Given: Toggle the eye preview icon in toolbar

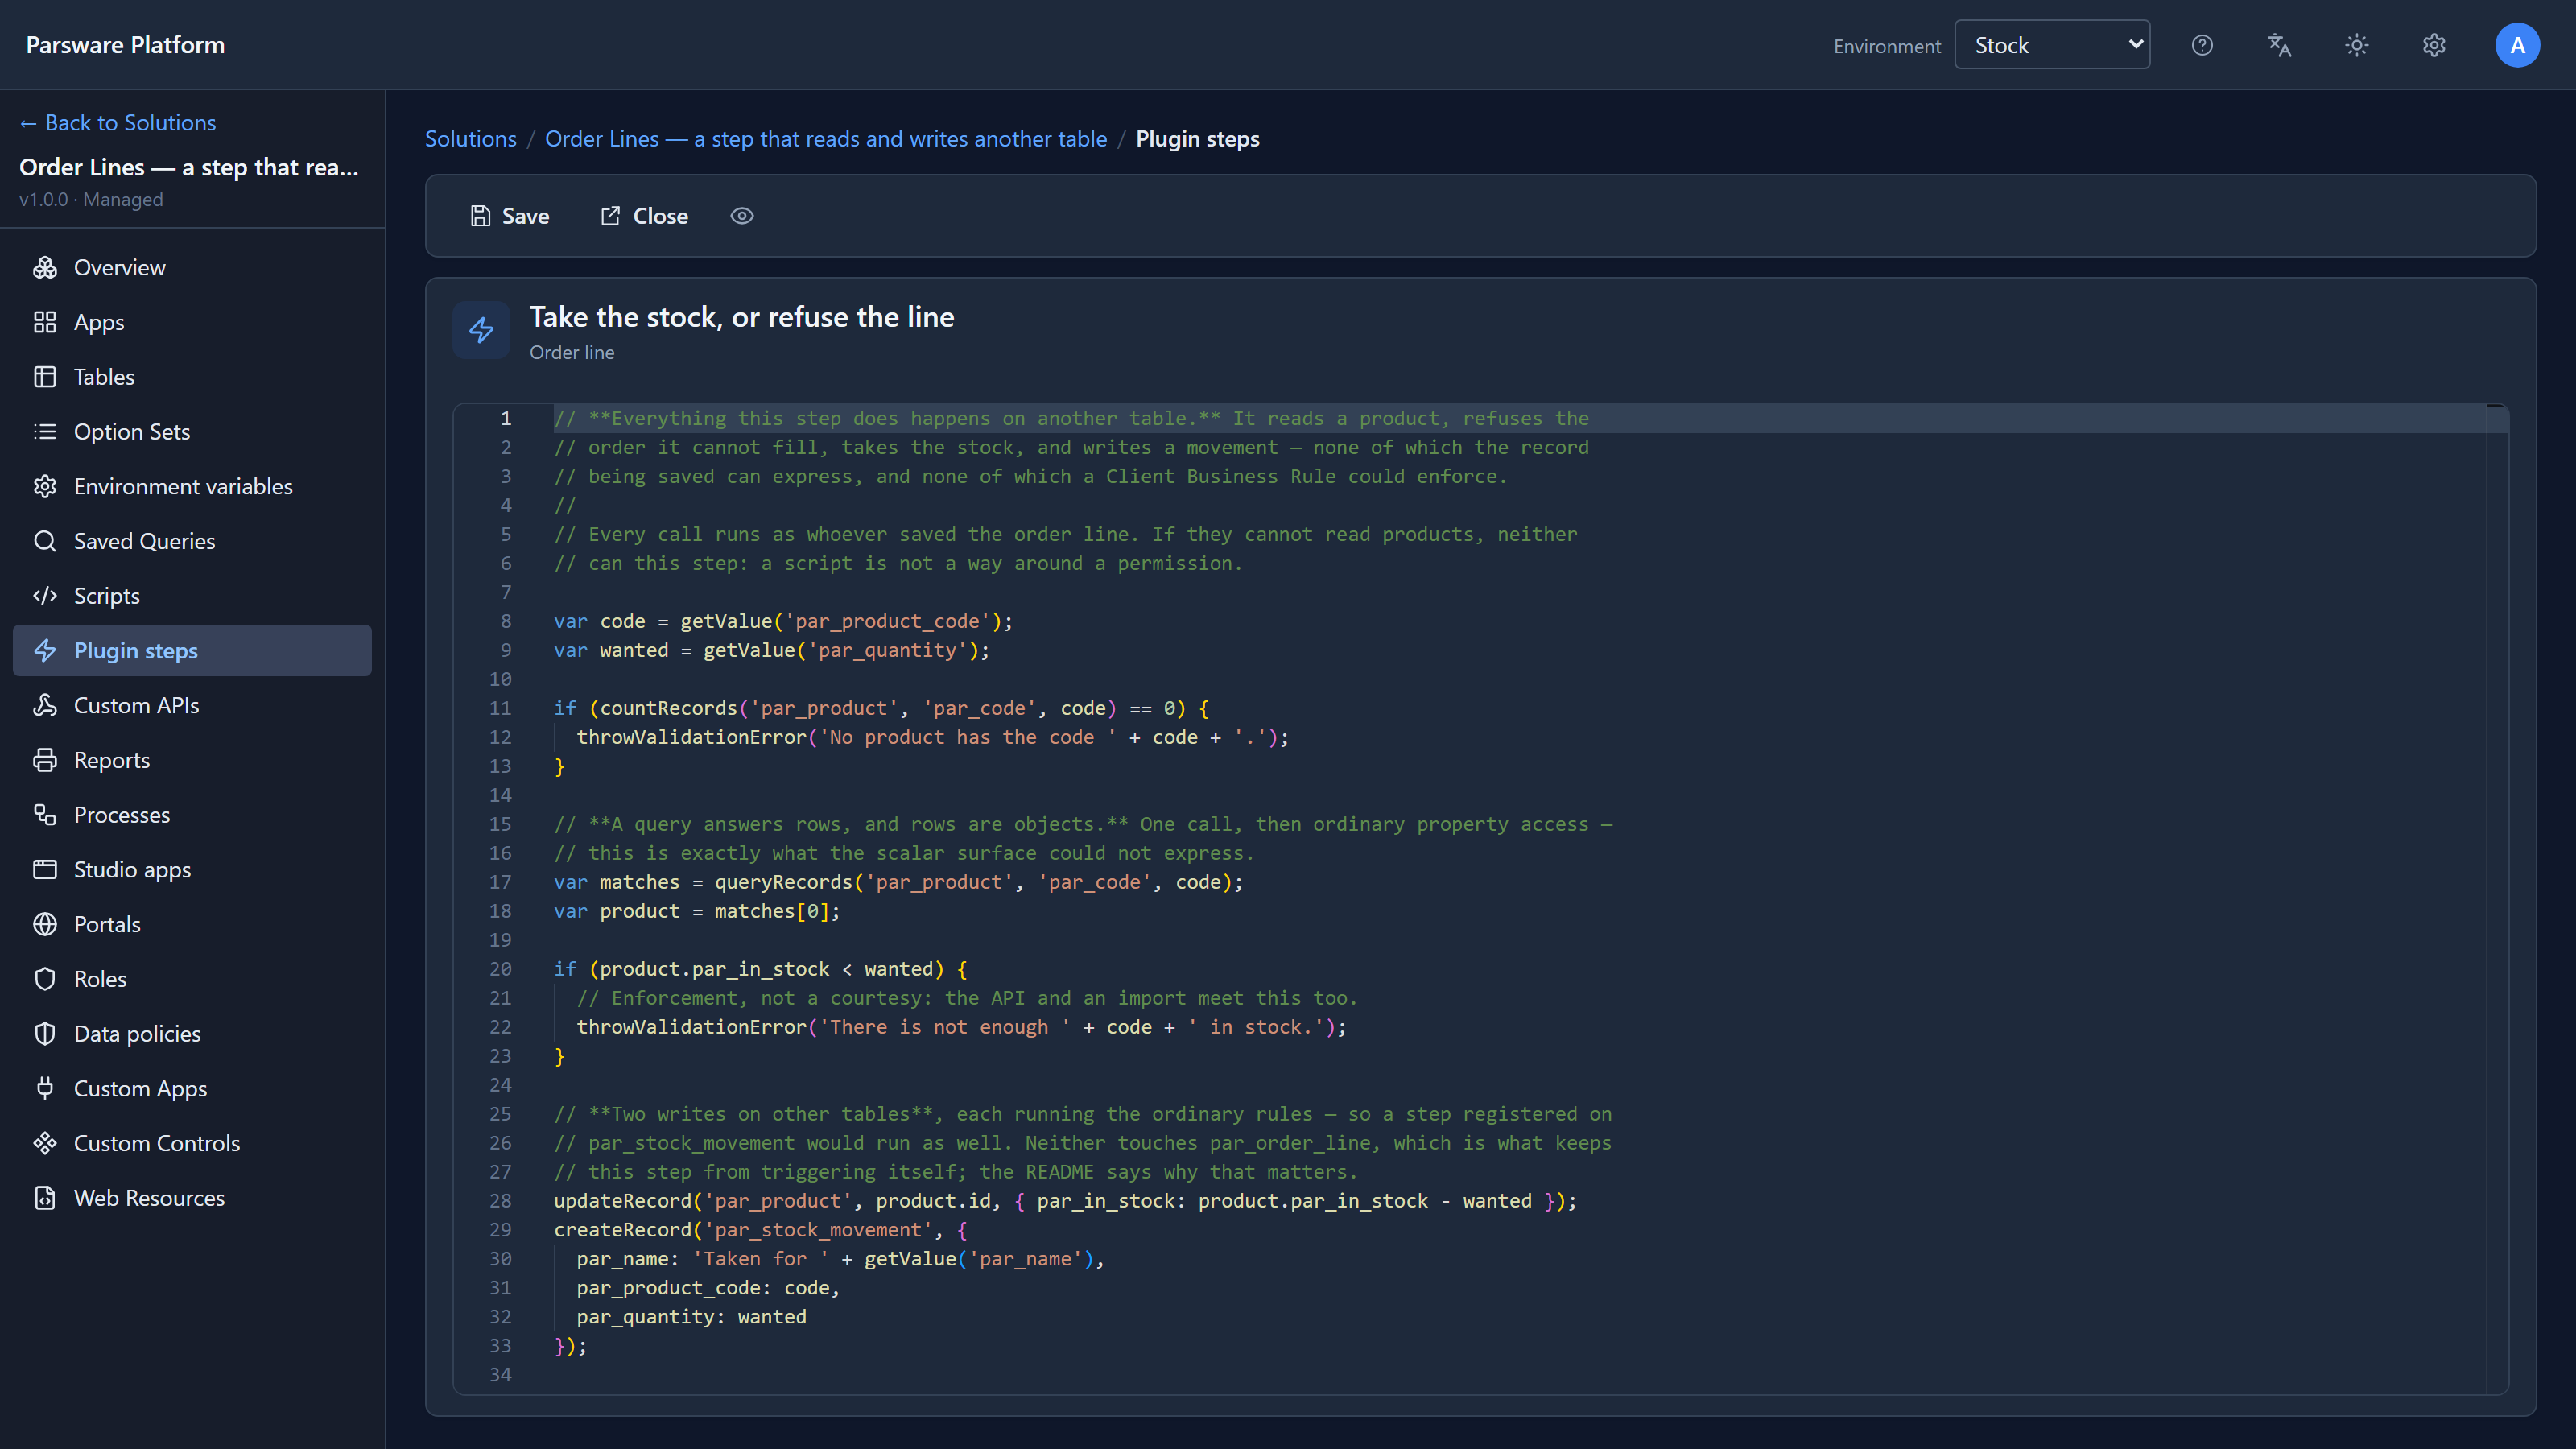Looking at the screenshot, I should coord(742,216).
